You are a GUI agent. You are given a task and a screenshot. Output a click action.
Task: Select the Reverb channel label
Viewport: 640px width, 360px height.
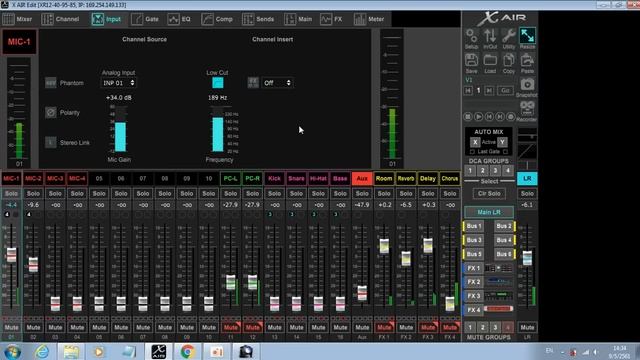tap(406, 178)
